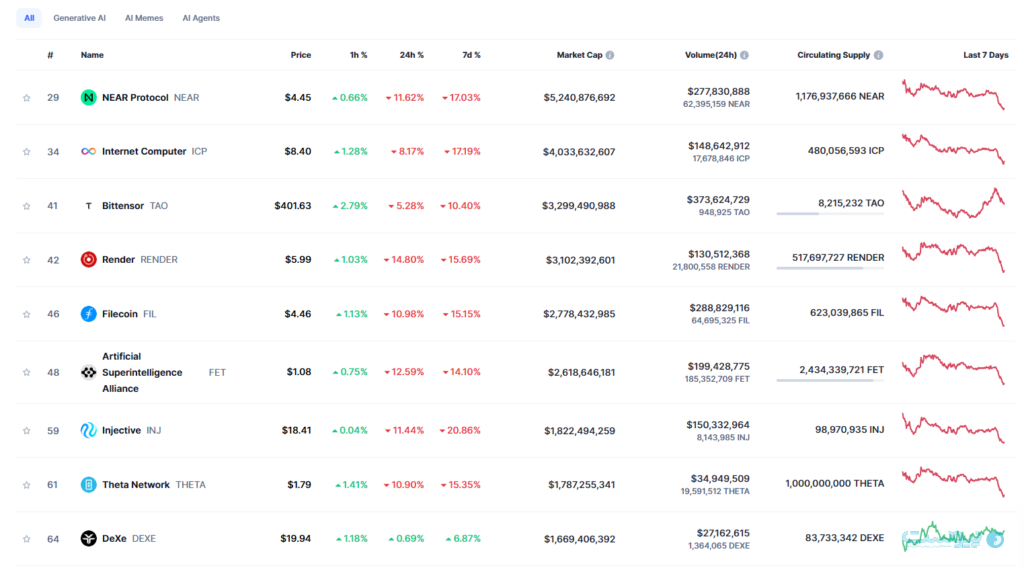
Task: Star Theta Network to watchlist
Action: point(27,484)
